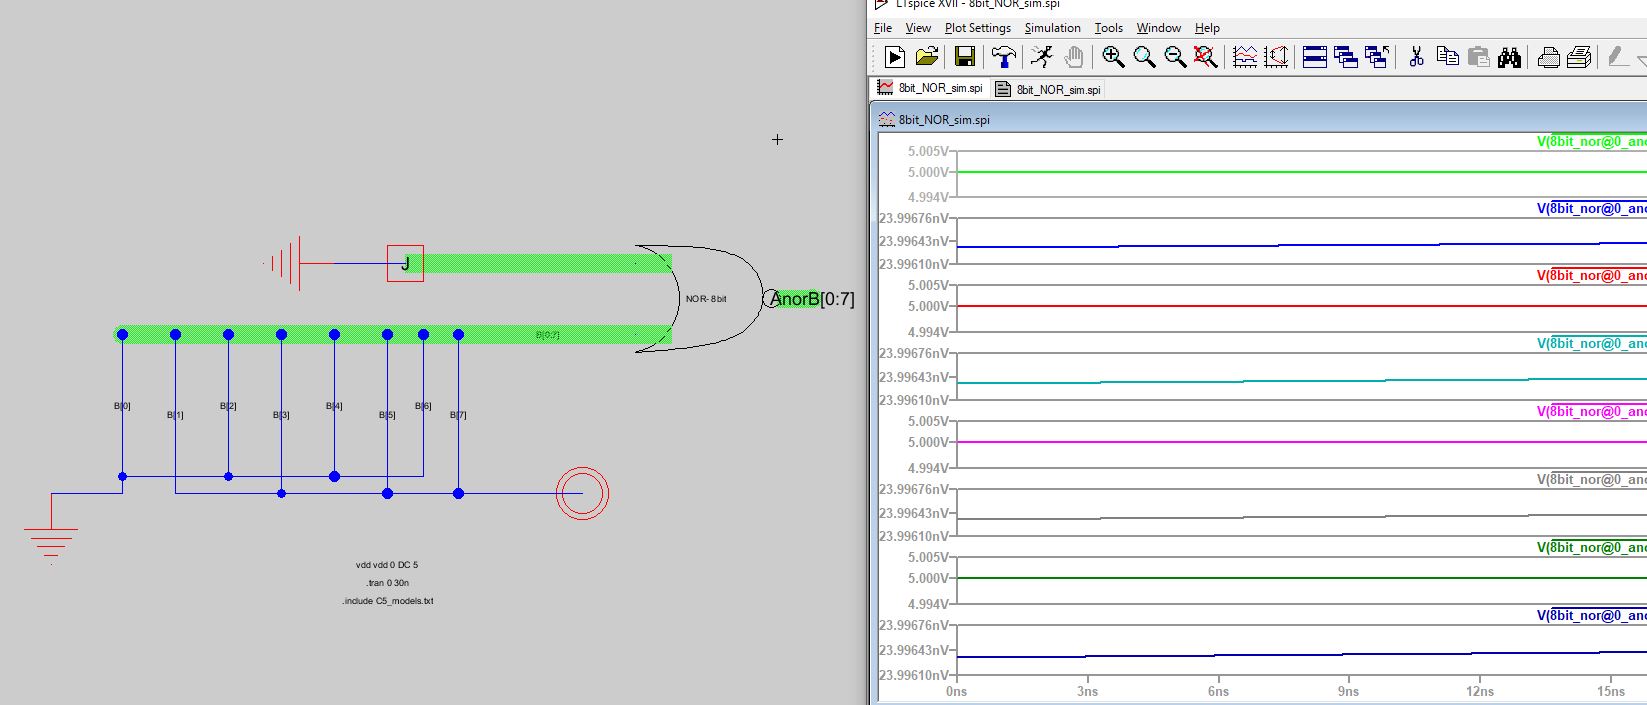Tile windows horizontally via toolbar icon

pos(1315,57)
